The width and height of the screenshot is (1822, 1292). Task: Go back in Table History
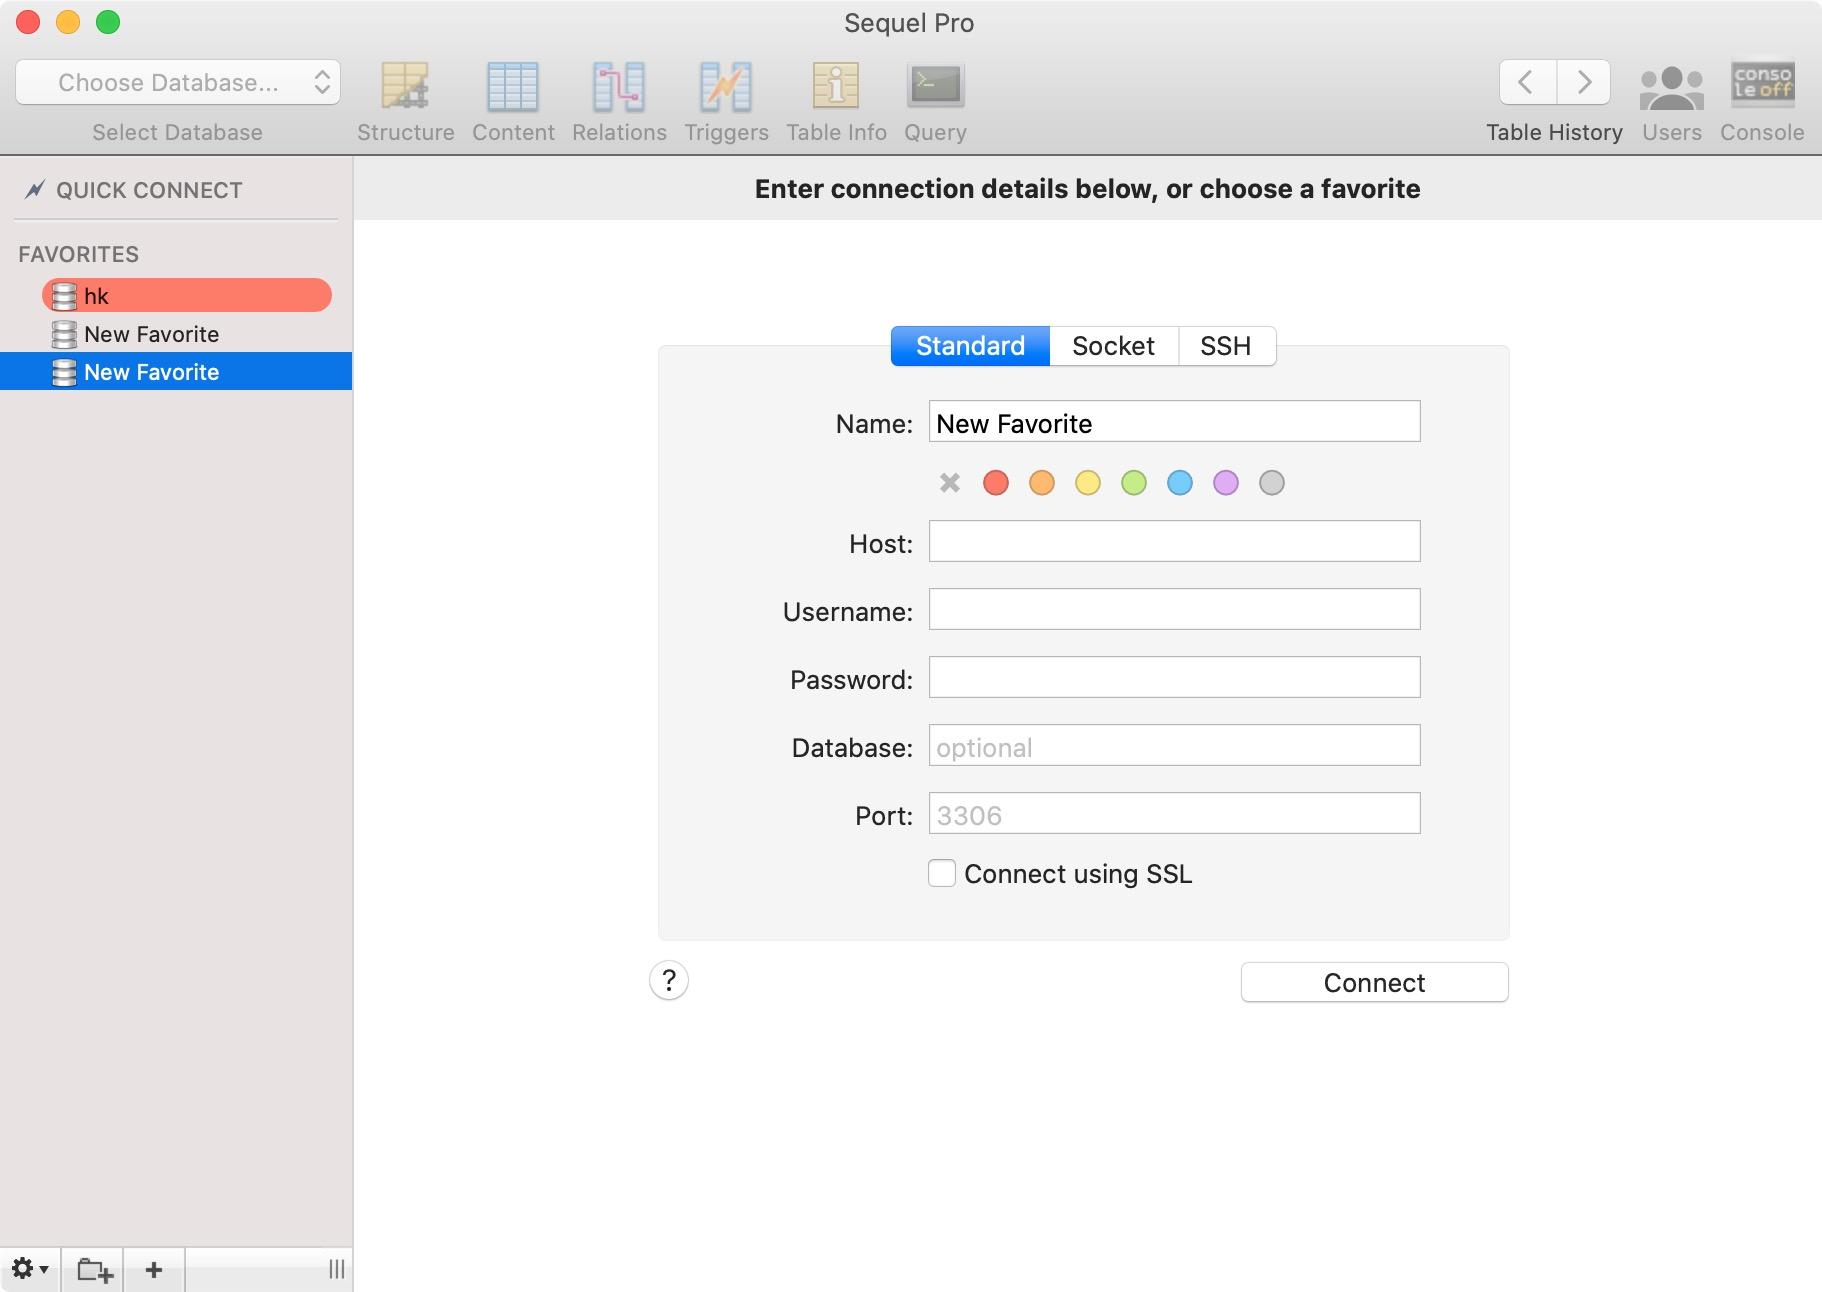coord(1527,82)
